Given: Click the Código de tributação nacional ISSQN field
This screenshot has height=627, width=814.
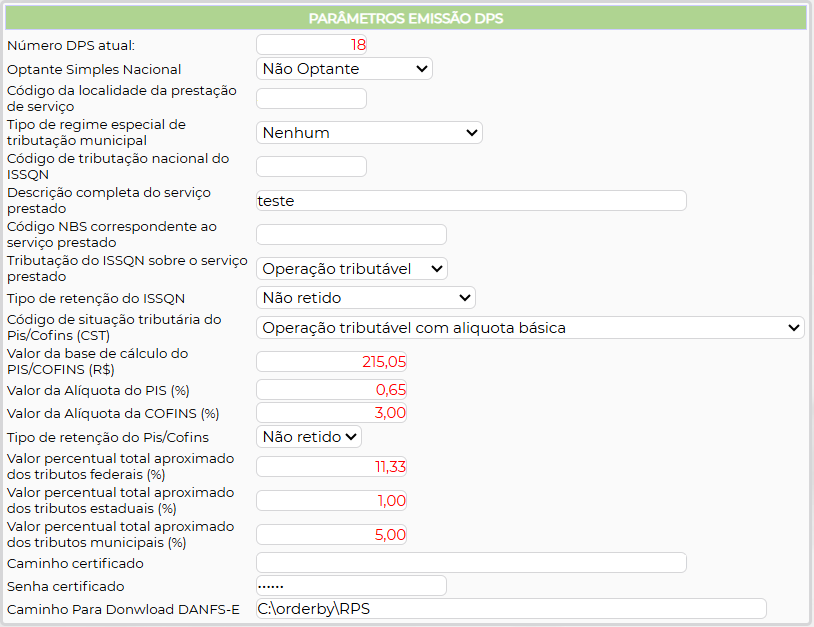Looking at the screenshot, I should click(312, 166).
